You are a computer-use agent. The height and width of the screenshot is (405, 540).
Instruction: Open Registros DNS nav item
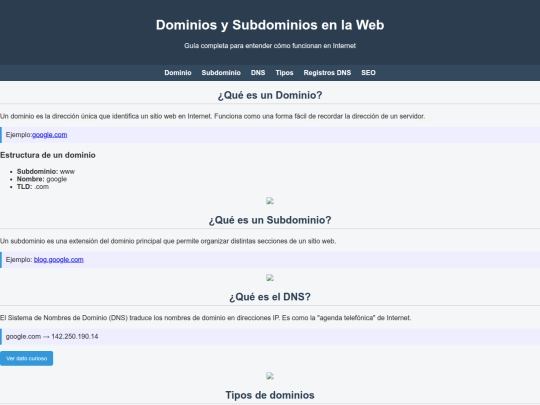327,73
